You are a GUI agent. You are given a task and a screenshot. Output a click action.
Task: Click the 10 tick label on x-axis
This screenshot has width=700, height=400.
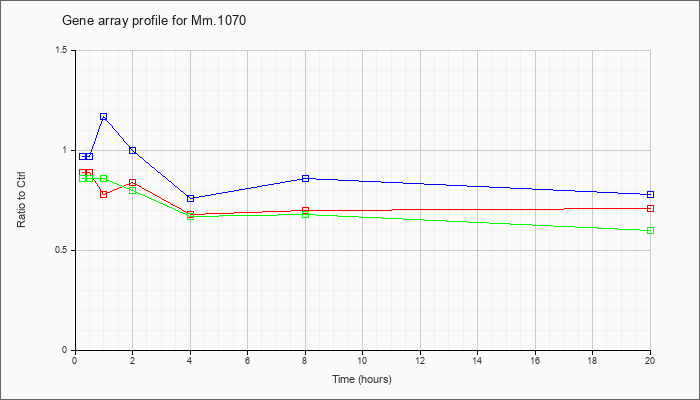tap(362, 360)
